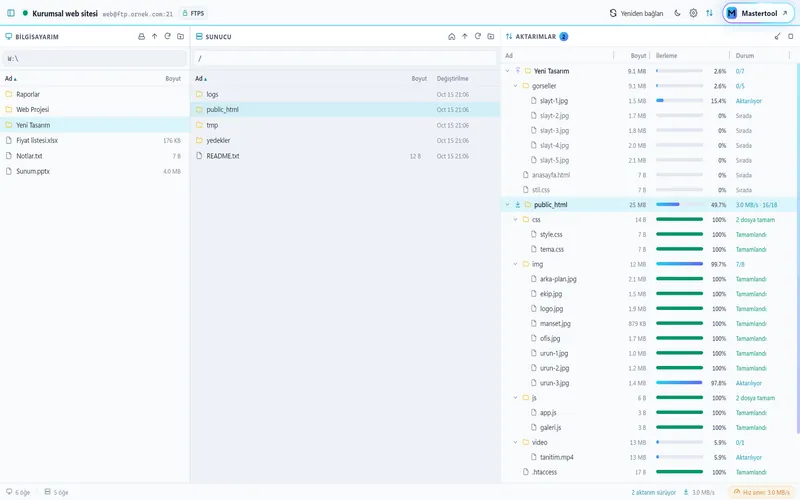Open settings via the gear icon

(x=693, y=13)
